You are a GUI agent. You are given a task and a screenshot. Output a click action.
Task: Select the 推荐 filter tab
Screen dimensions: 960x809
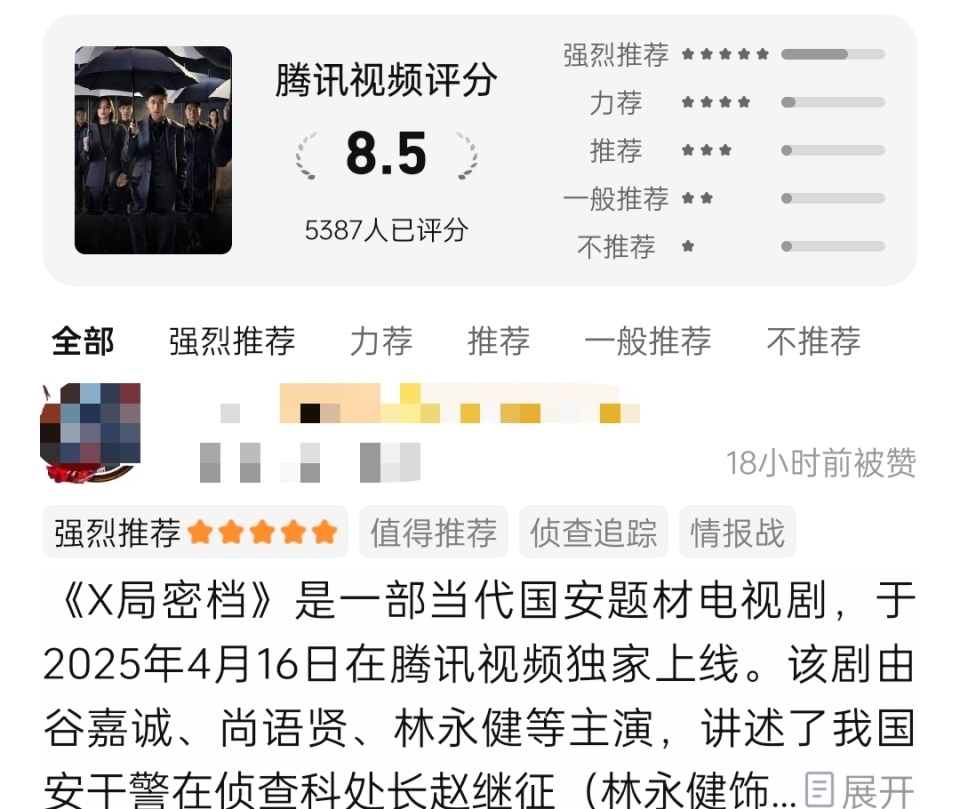pos(498,341)
